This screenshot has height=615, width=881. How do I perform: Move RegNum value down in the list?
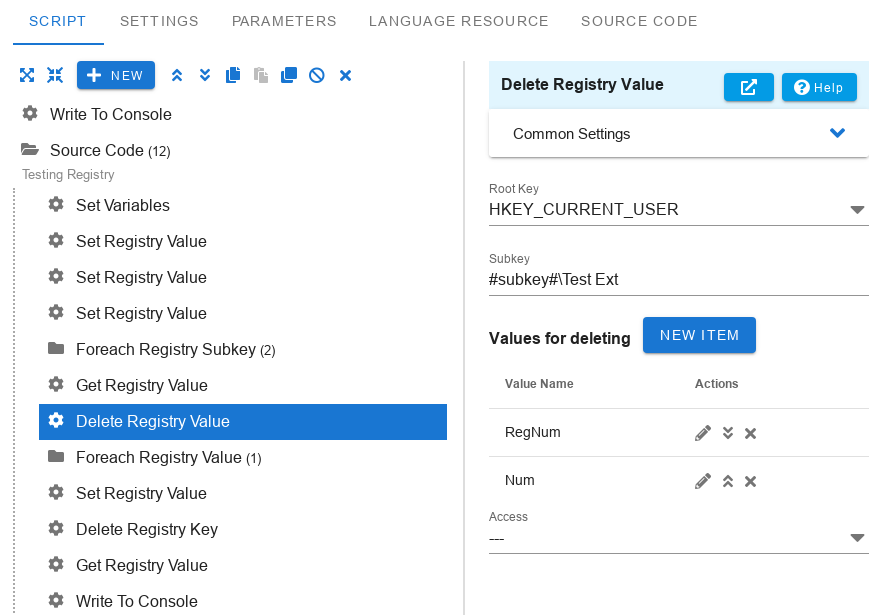728,433
